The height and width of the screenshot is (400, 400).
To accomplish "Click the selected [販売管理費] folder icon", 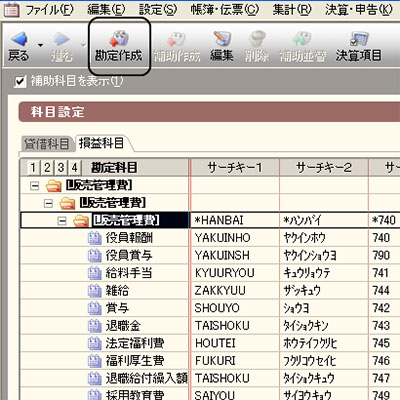I will point(81,221).
